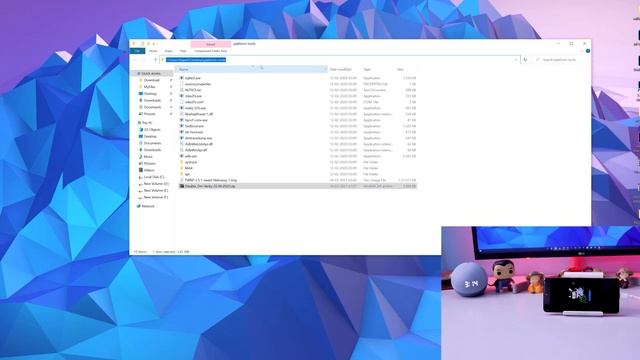Open Explorer help
The image size is (640, 360).
tap(588, 51)
